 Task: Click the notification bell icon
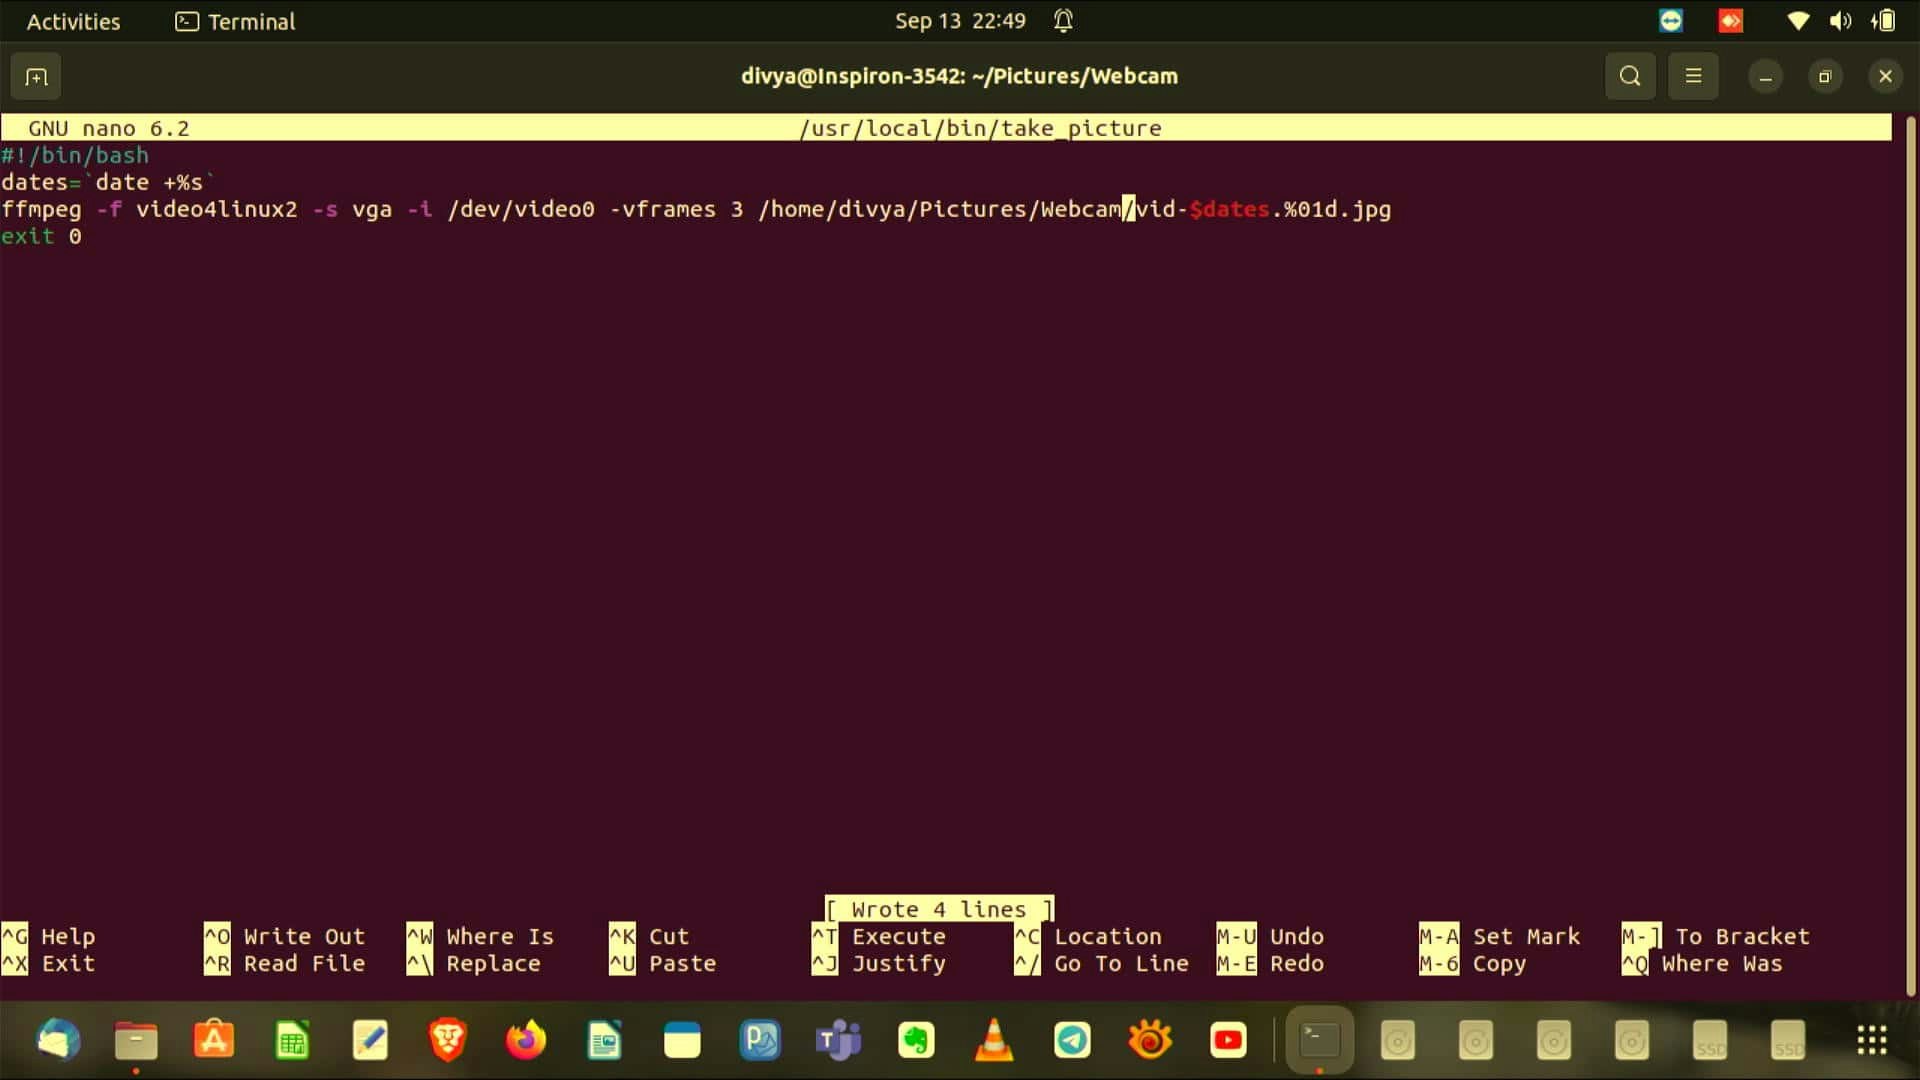[1063, 20]
